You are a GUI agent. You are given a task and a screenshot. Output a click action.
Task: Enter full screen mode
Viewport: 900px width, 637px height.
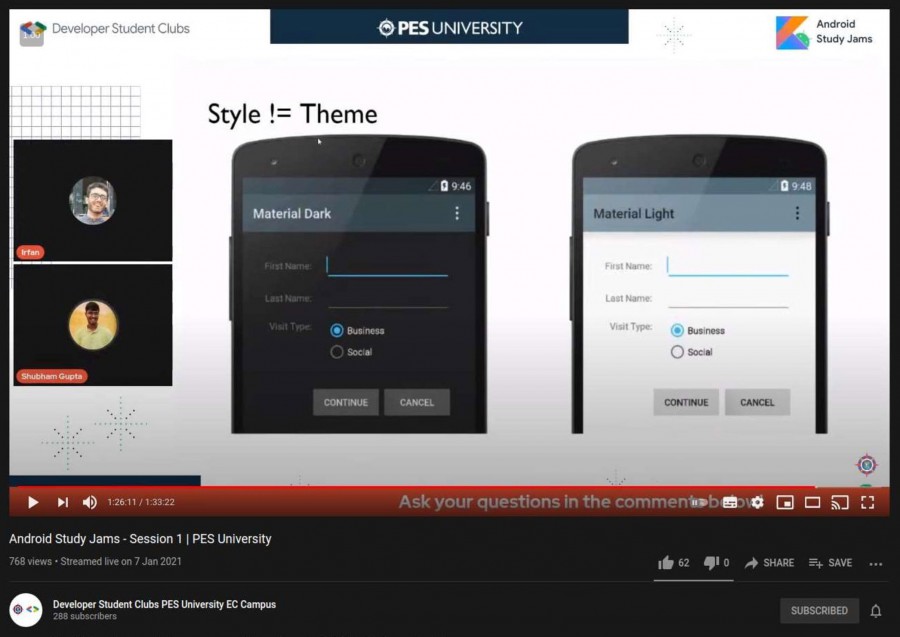[867, 502]
